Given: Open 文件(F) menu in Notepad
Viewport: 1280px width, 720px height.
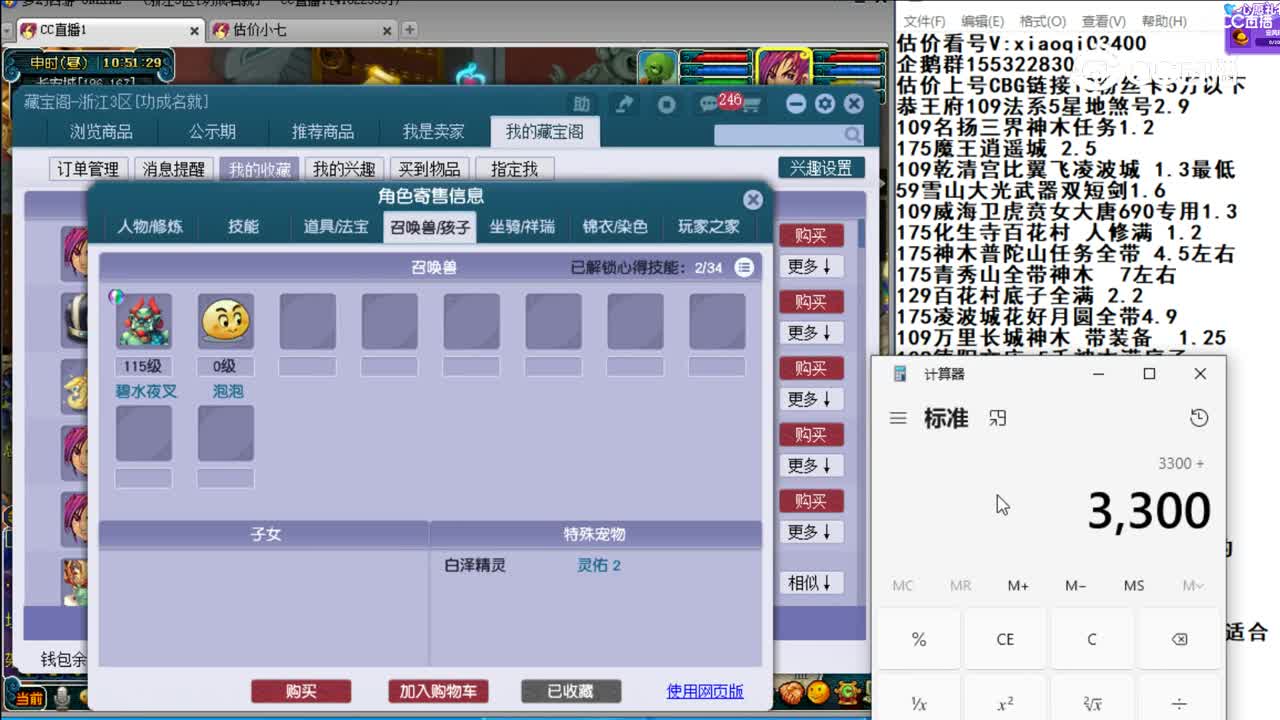Looking at the screenshot, I should 925,21.
